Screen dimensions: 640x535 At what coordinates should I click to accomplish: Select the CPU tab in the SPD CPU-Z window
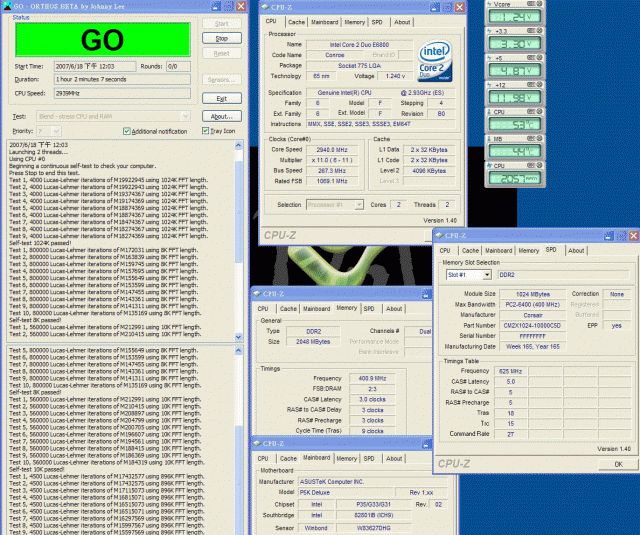point(445,251)
